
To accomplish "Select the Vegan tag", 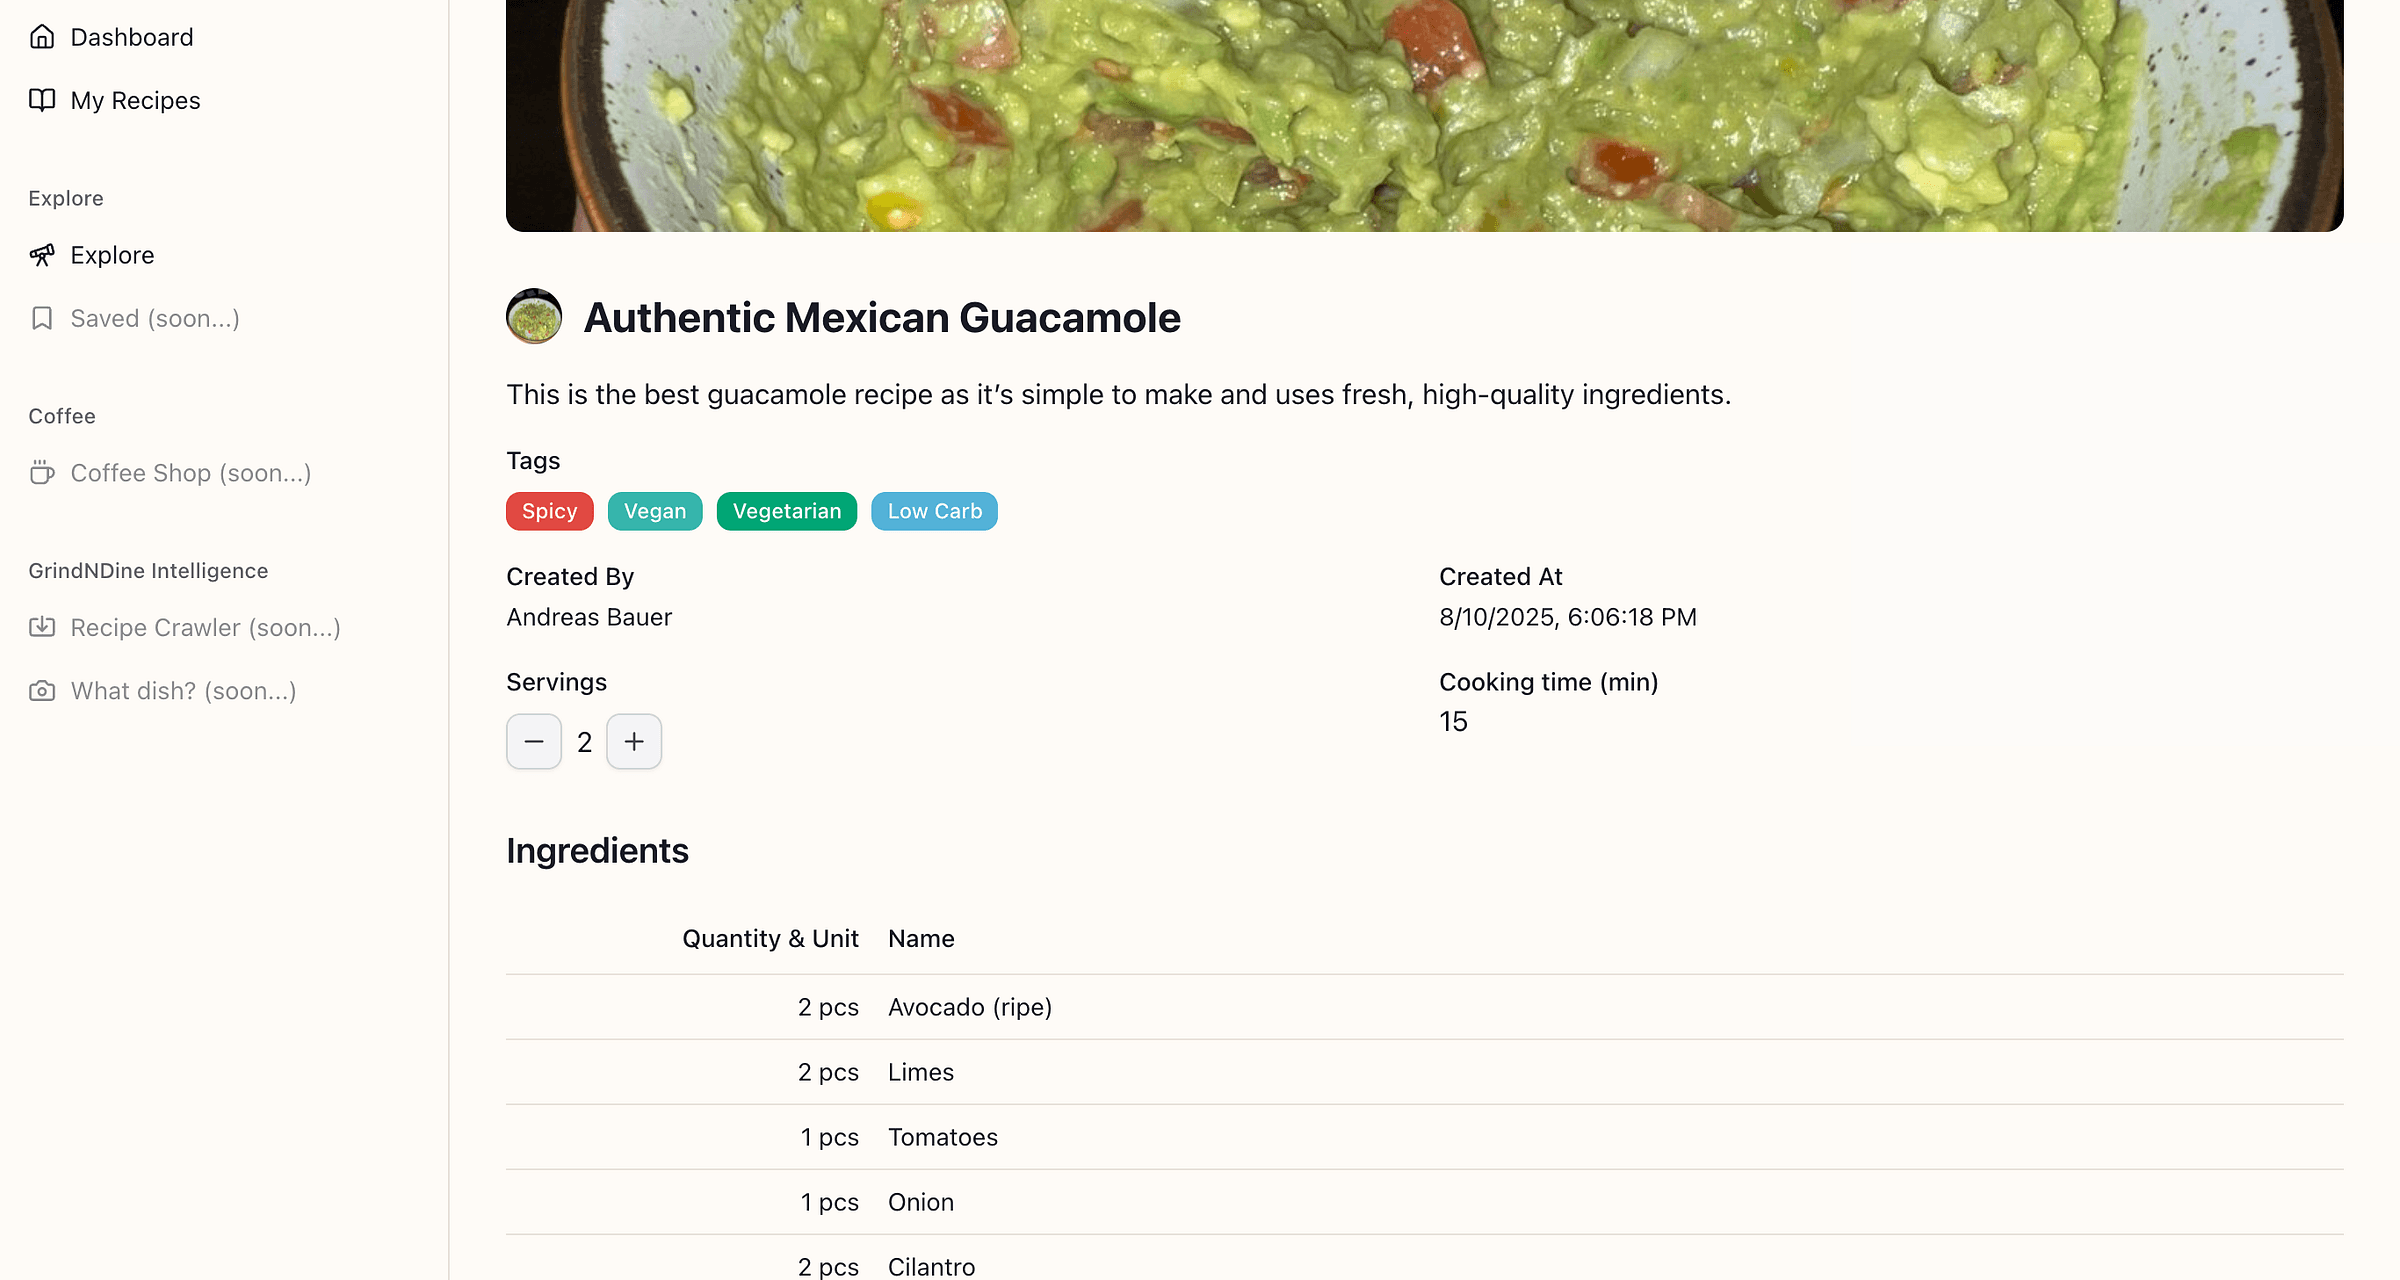I will coord(655,511).
